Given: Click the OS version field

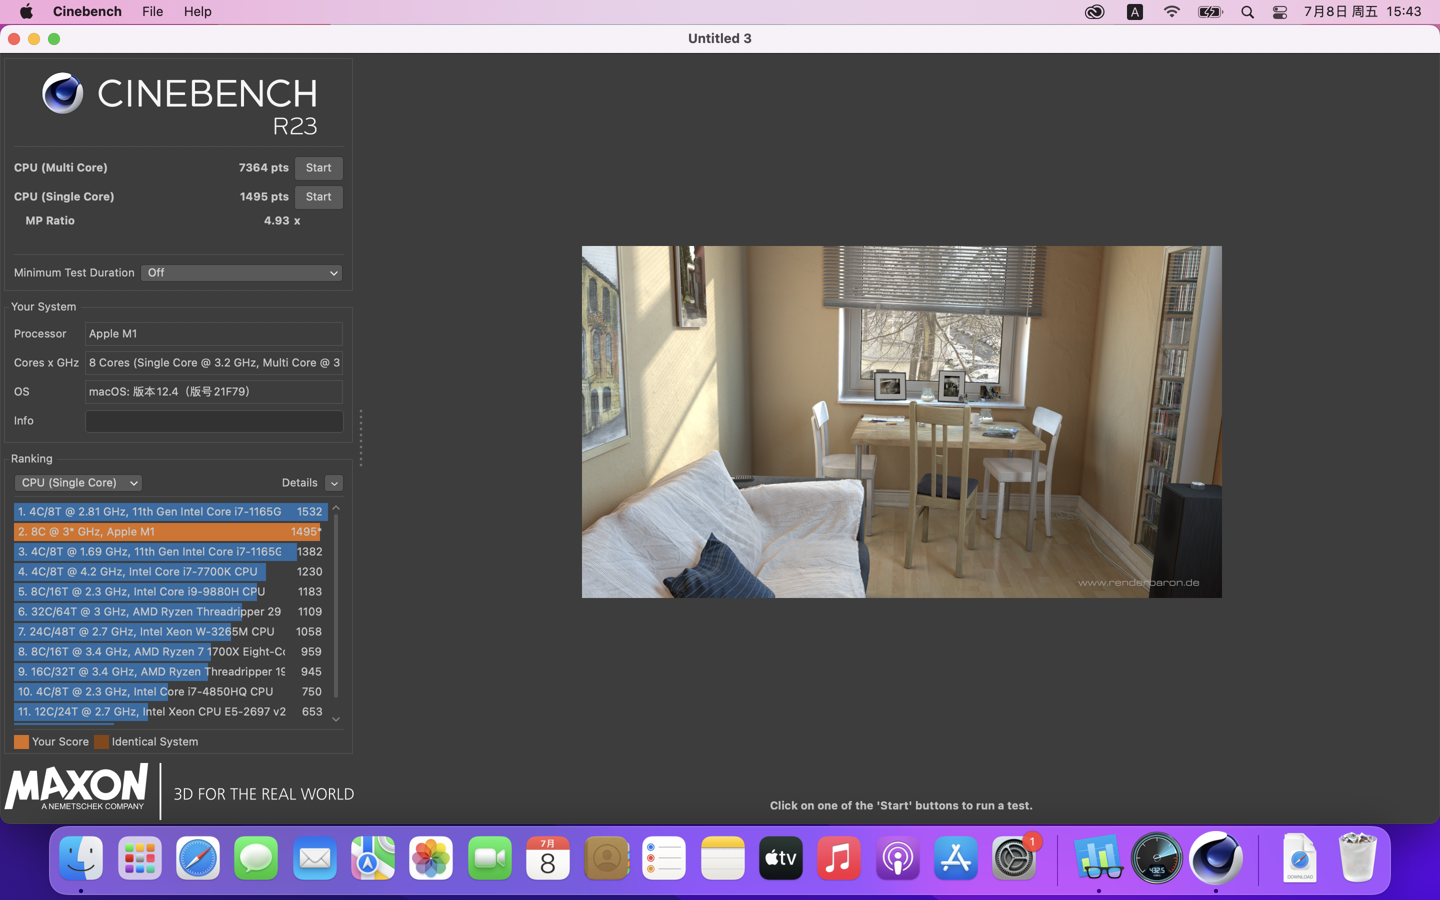Looking at the screenshot, I should [214, 392].
